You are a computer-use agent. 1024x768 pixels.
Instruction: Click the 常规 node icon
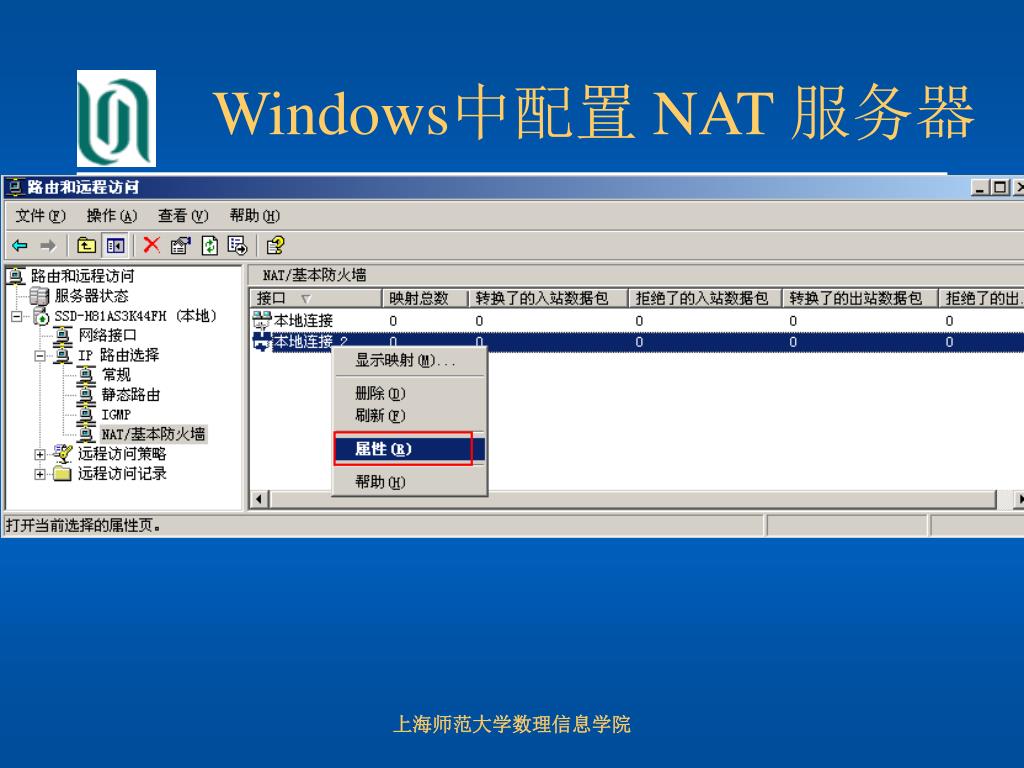coord(86,375)
